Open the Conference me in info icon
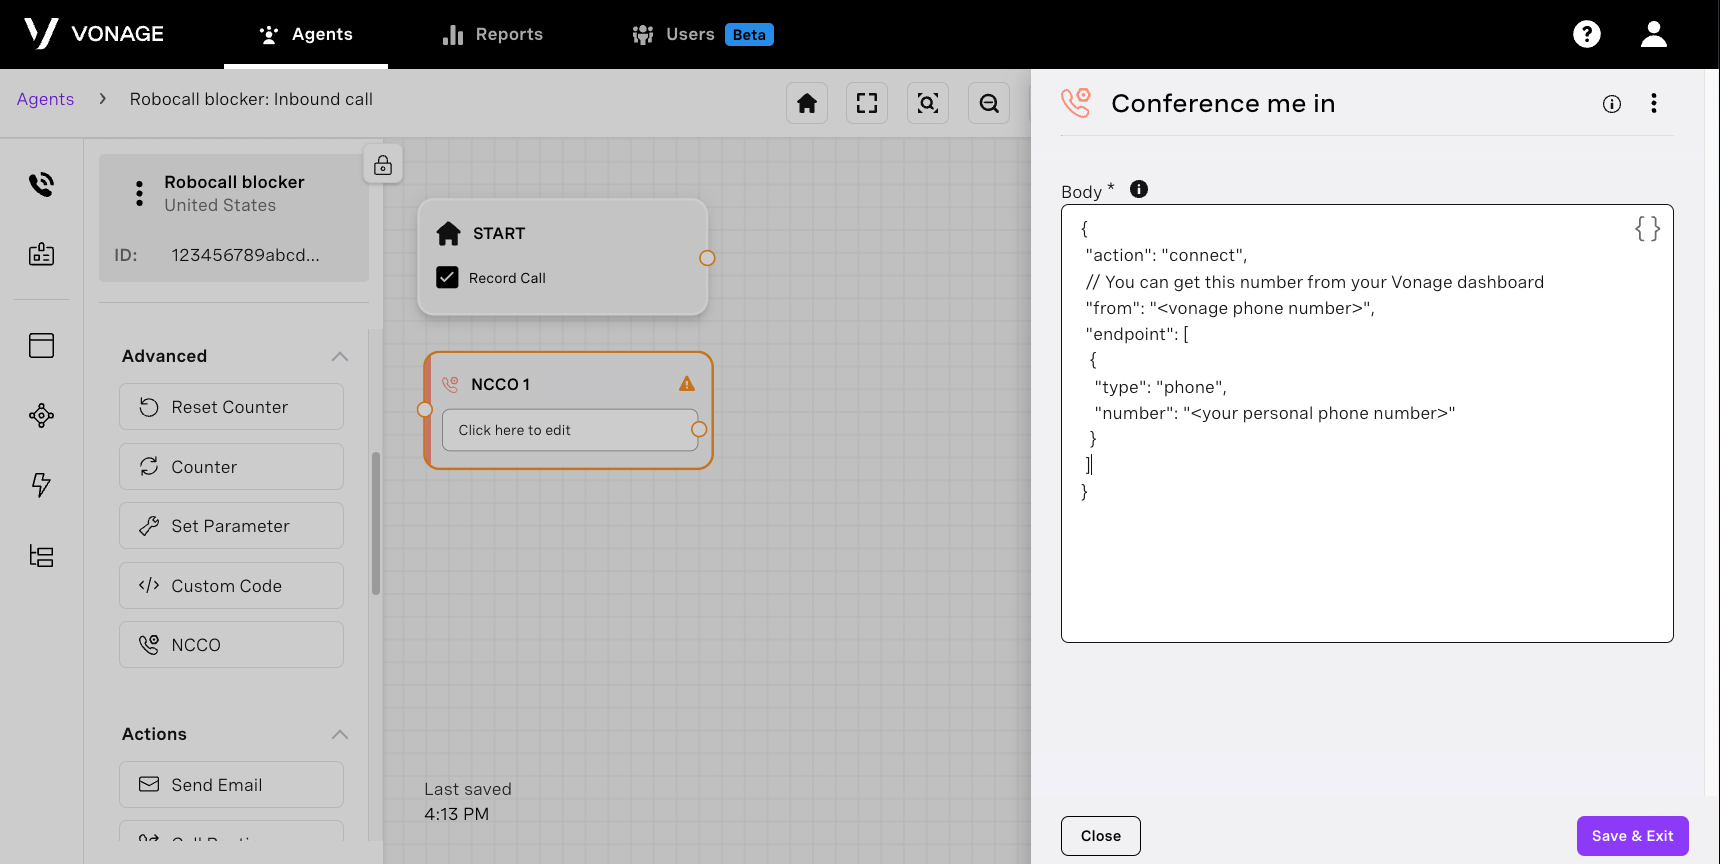Image resolution: width=1720 pixels, height=864 pixels. (x=1612, y=103)
